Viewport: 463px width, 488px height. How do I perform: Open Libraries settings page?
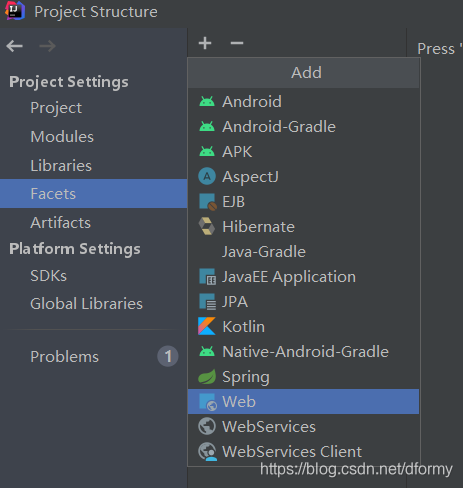[93, 165]
